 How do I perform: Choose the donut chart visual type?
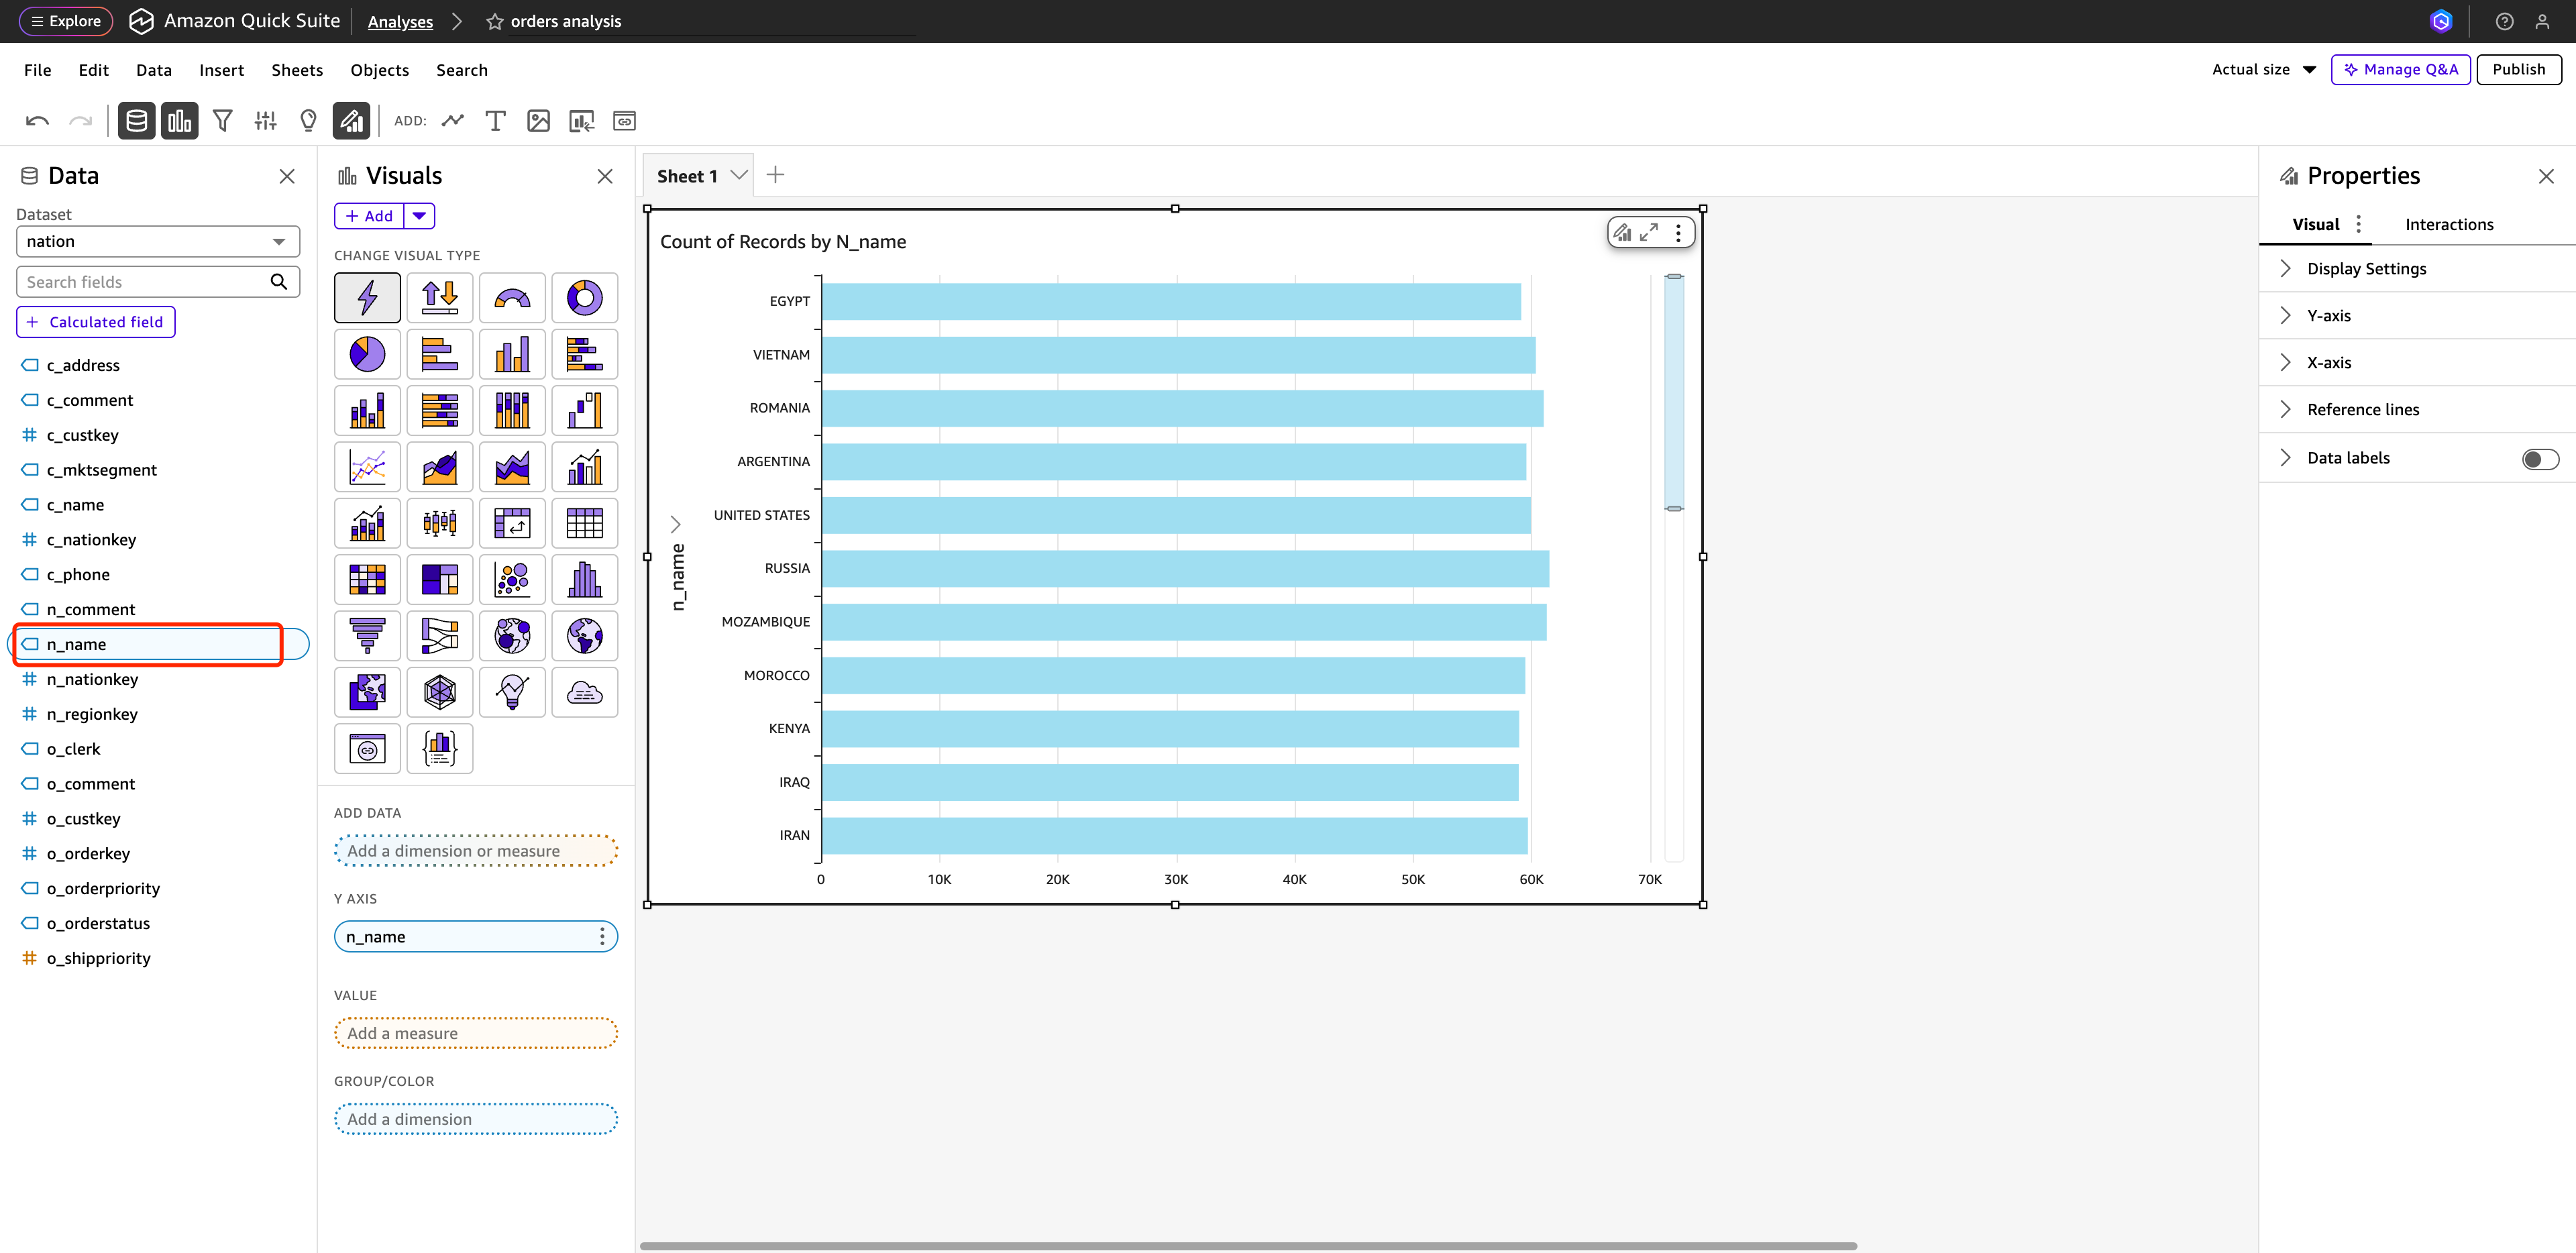pyautogui.click(x=584, y=298)
